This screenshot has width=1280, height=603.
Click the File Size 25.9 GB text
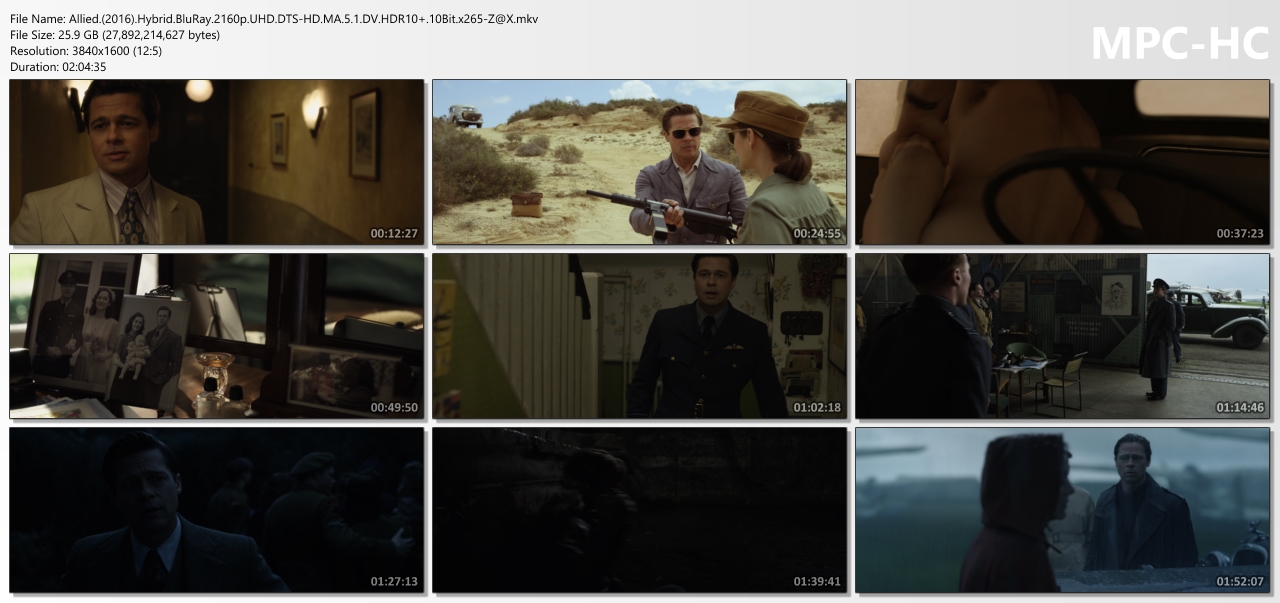click(115, 35)
